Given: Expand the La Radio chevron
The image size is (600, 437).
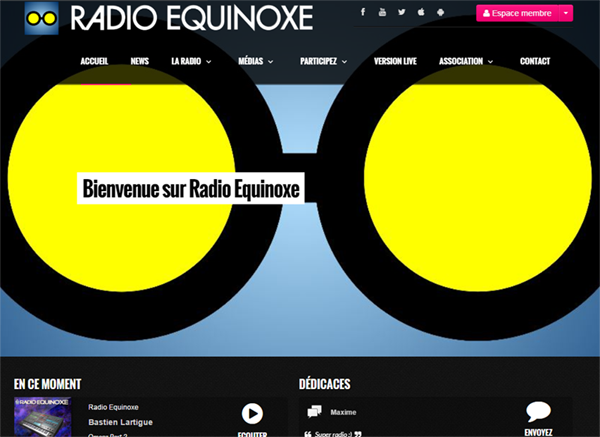Looking at the screenshot, I should (x=209, y=62).
